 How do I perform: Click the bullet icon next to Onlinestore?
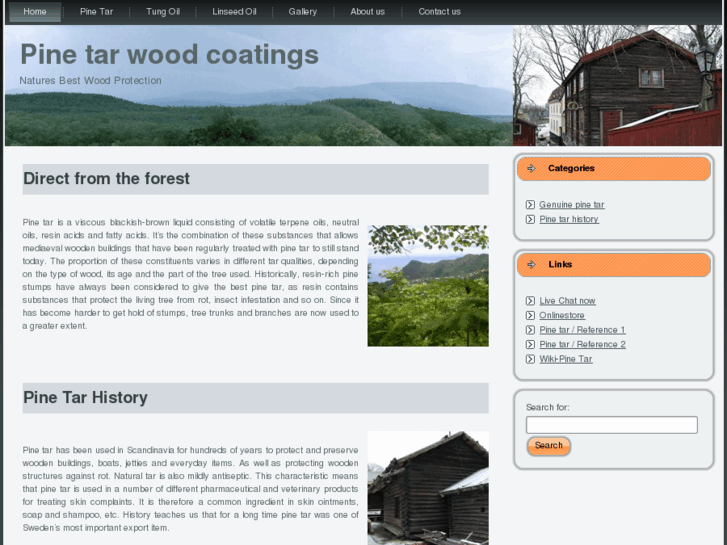point(530,316)
